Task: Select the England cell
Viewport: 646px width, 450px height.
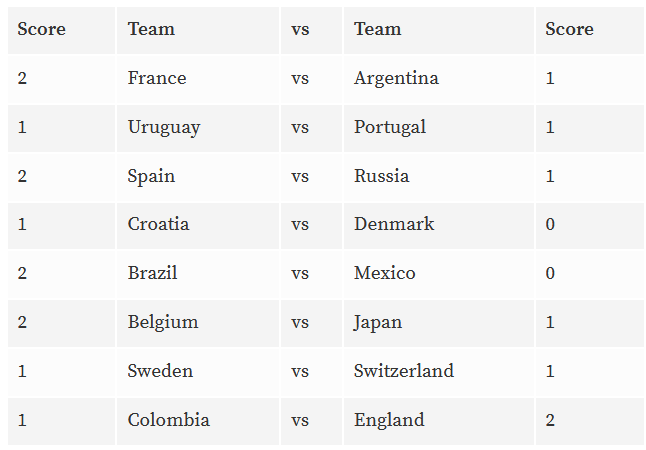Action: [439, 421]
